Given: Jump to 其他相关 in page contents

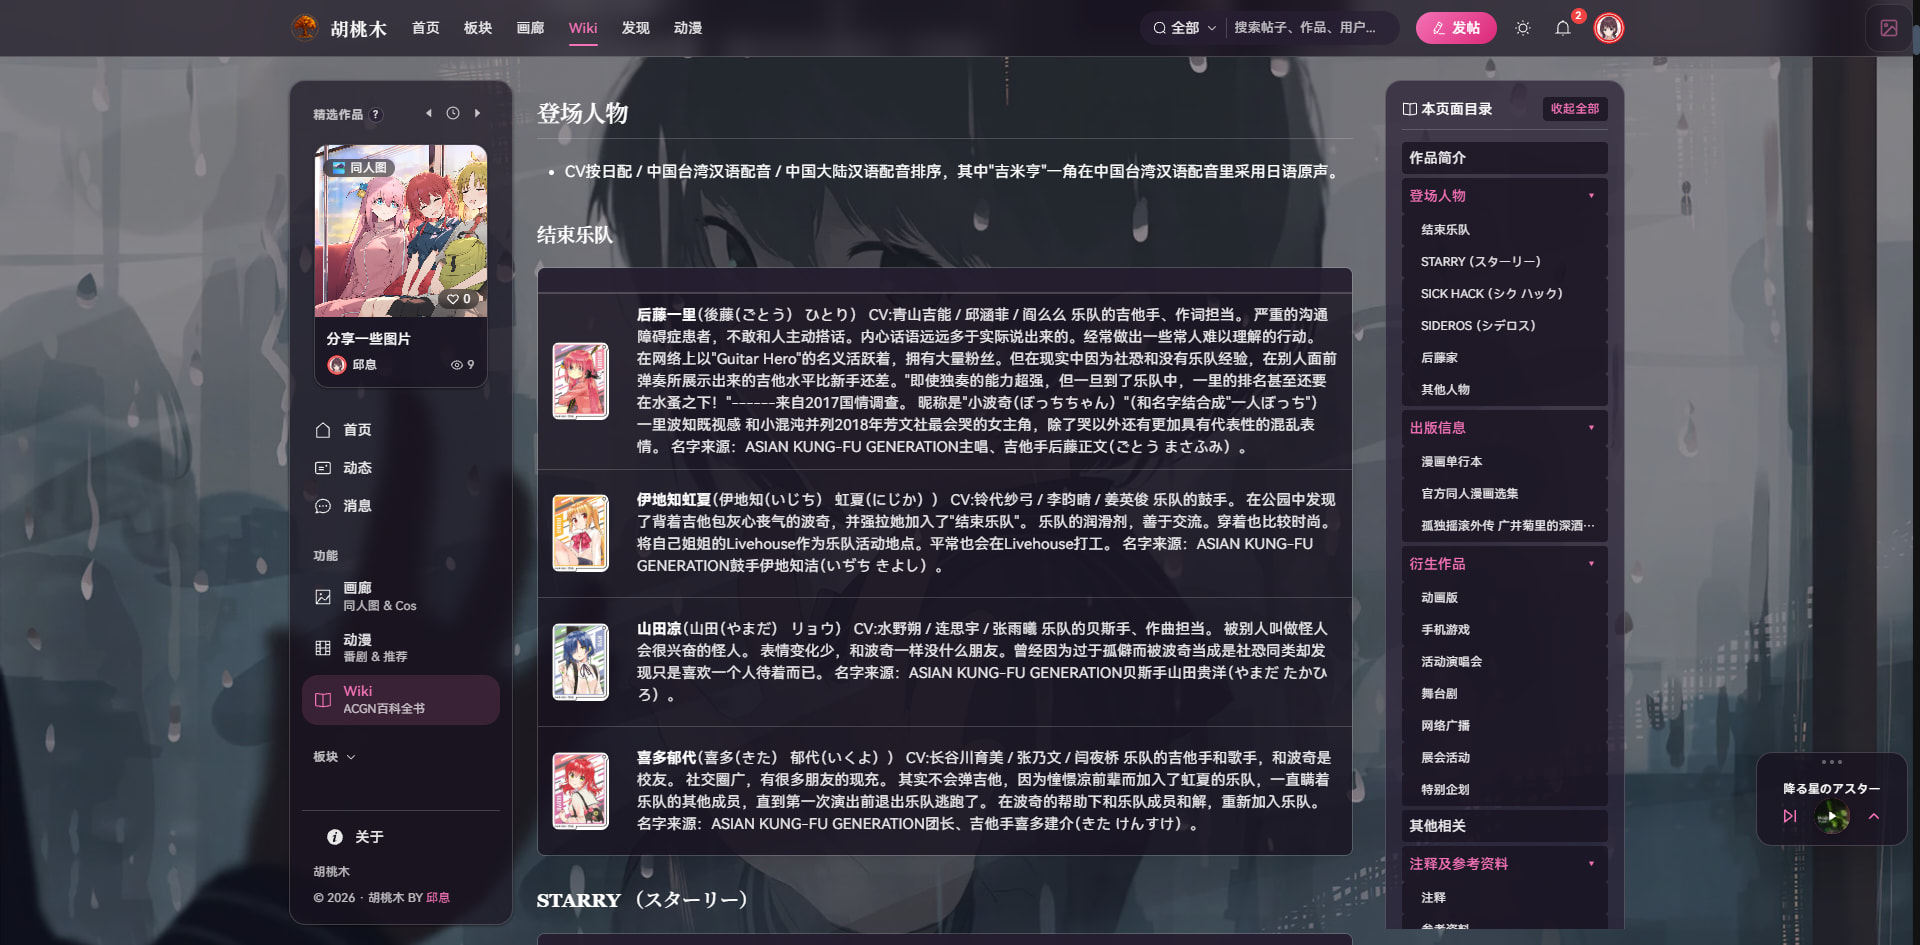Looking at the screenshot, I should [1505, 826].
